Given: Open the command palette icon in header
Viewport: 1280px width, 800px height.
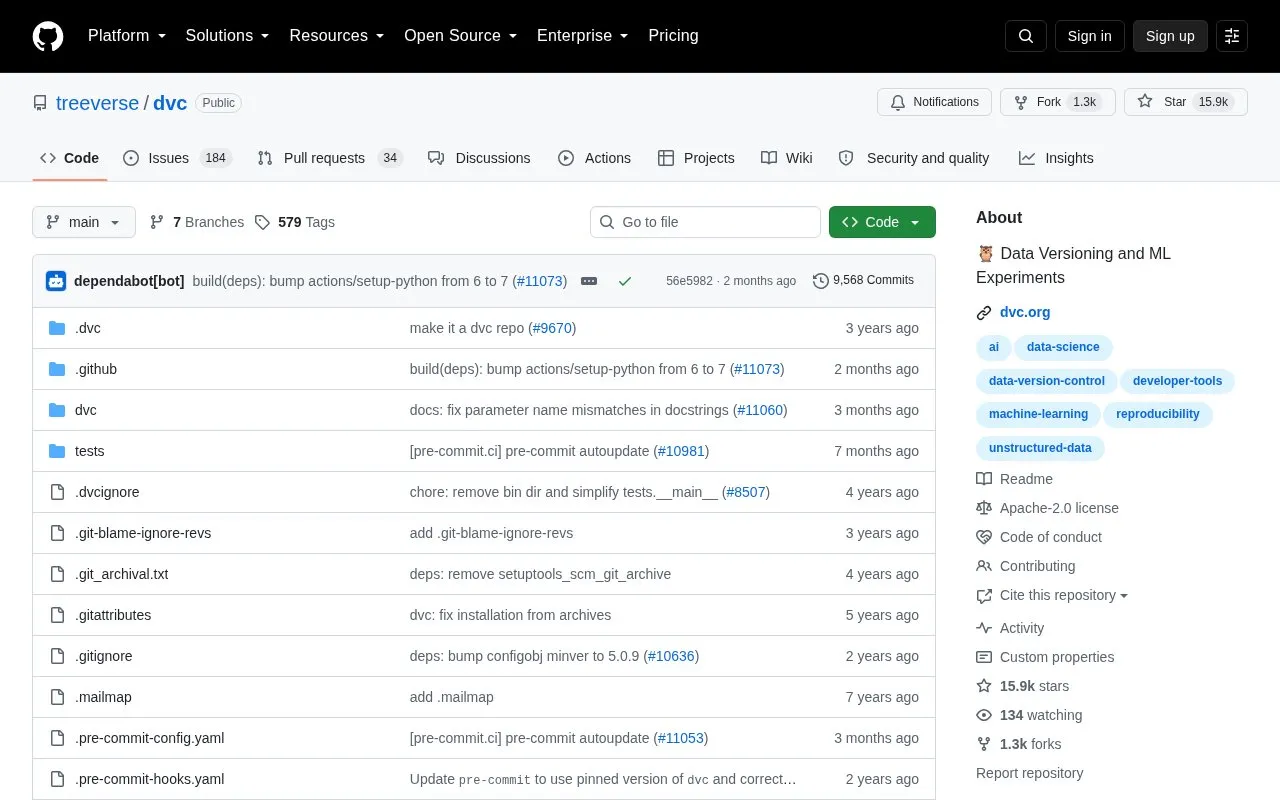Looking at the screenshot, I should pos(1232,36).
